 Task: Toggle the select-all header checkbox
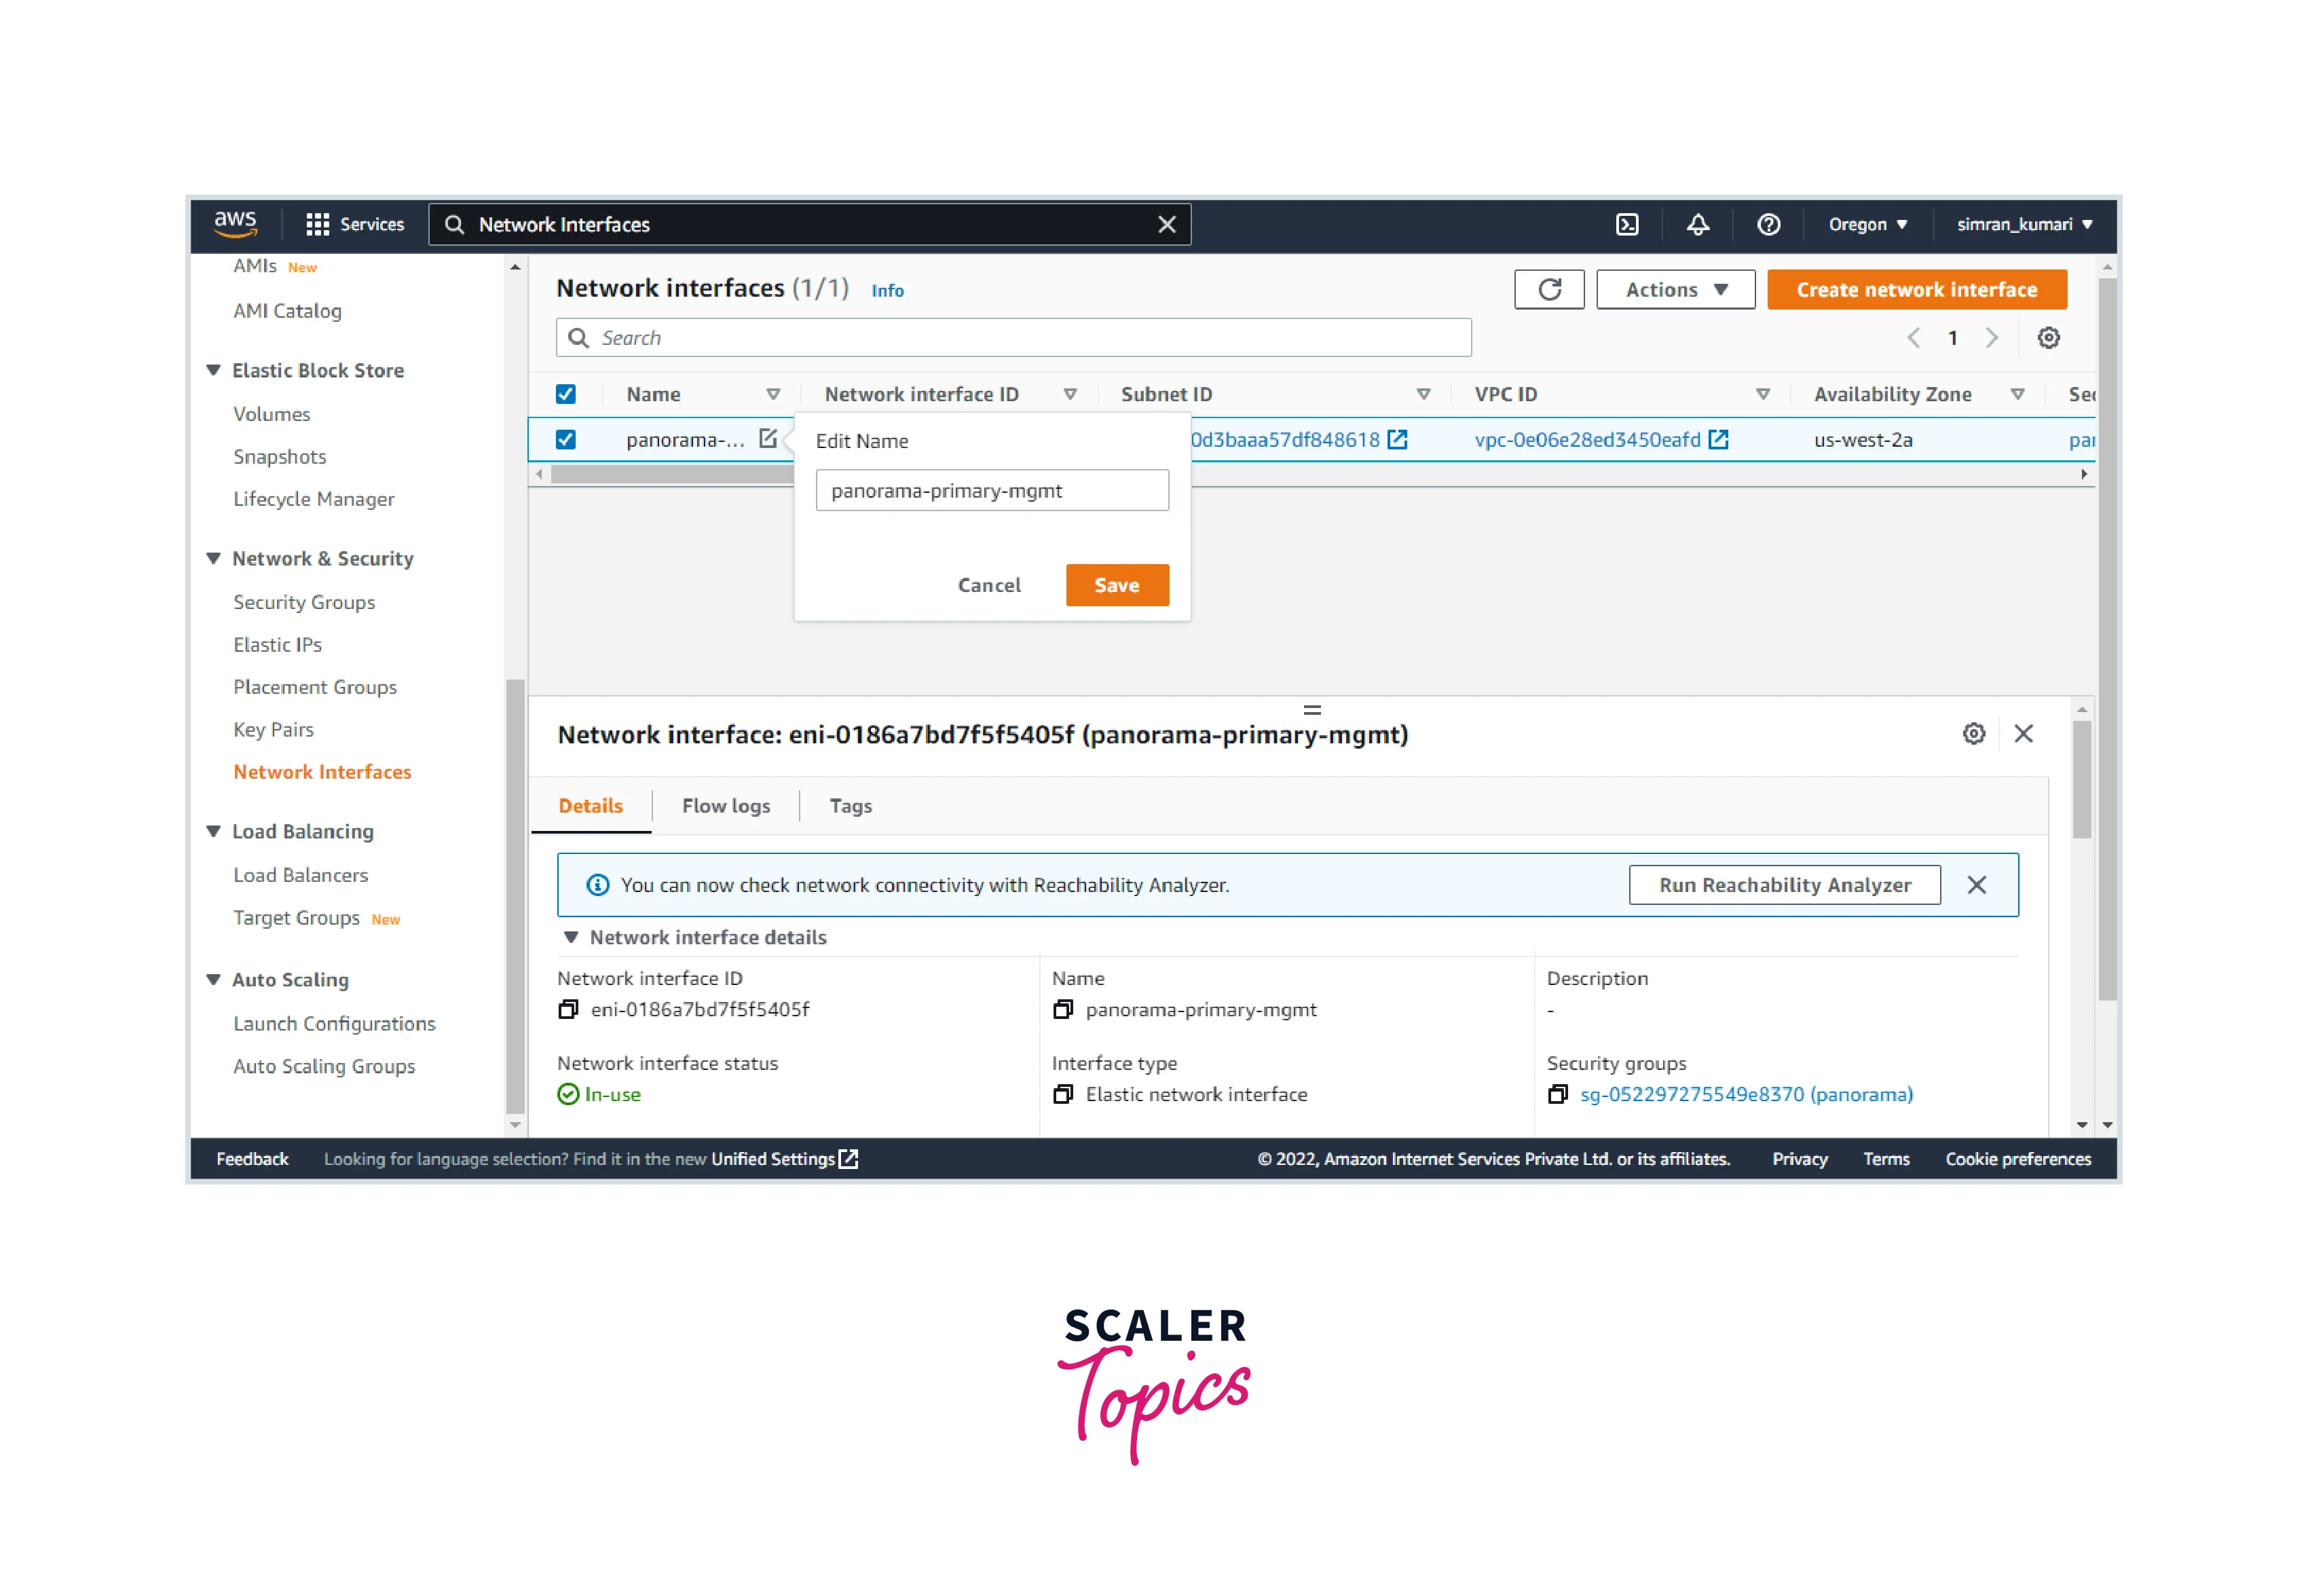click(x=566, y=394)
